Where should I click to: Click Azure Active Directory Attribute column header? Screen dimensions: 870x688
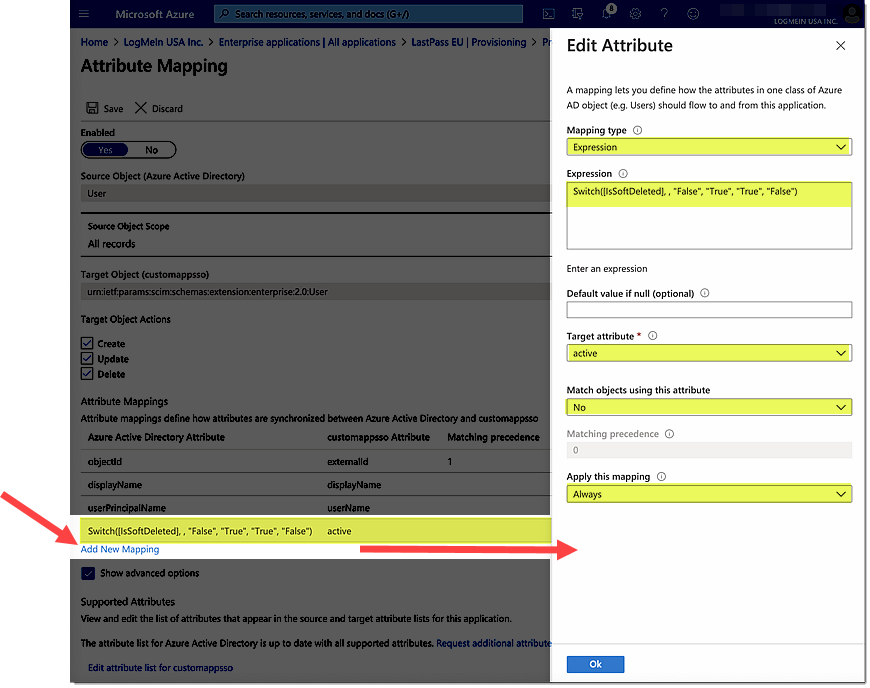tap(156, 437)
